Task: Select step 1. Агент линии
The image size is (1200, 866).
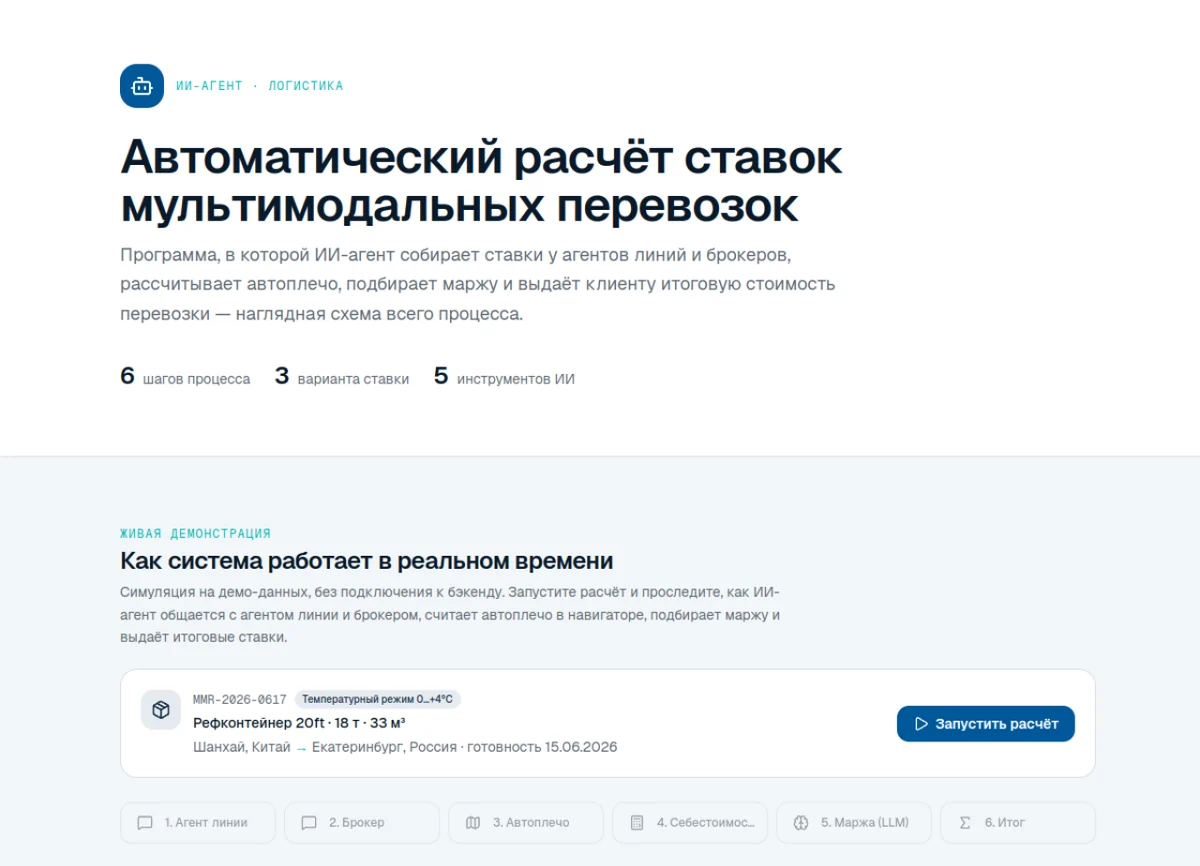Action: click(198, 823)
